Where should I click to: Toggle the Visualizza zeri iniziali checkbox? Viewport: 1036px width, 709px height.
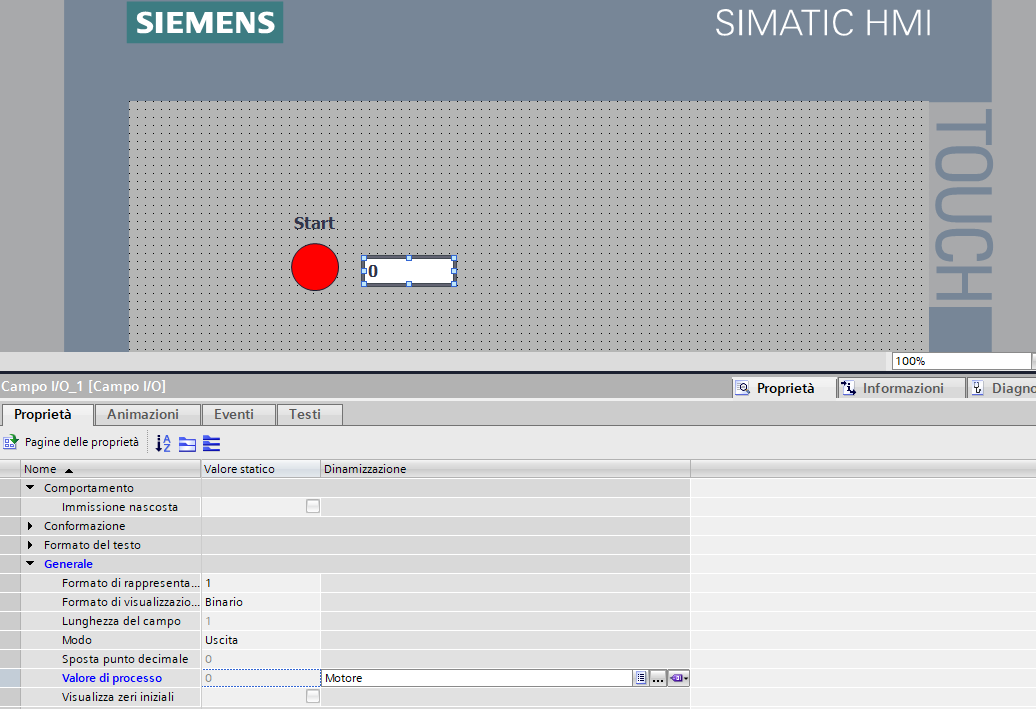(313, 696)
